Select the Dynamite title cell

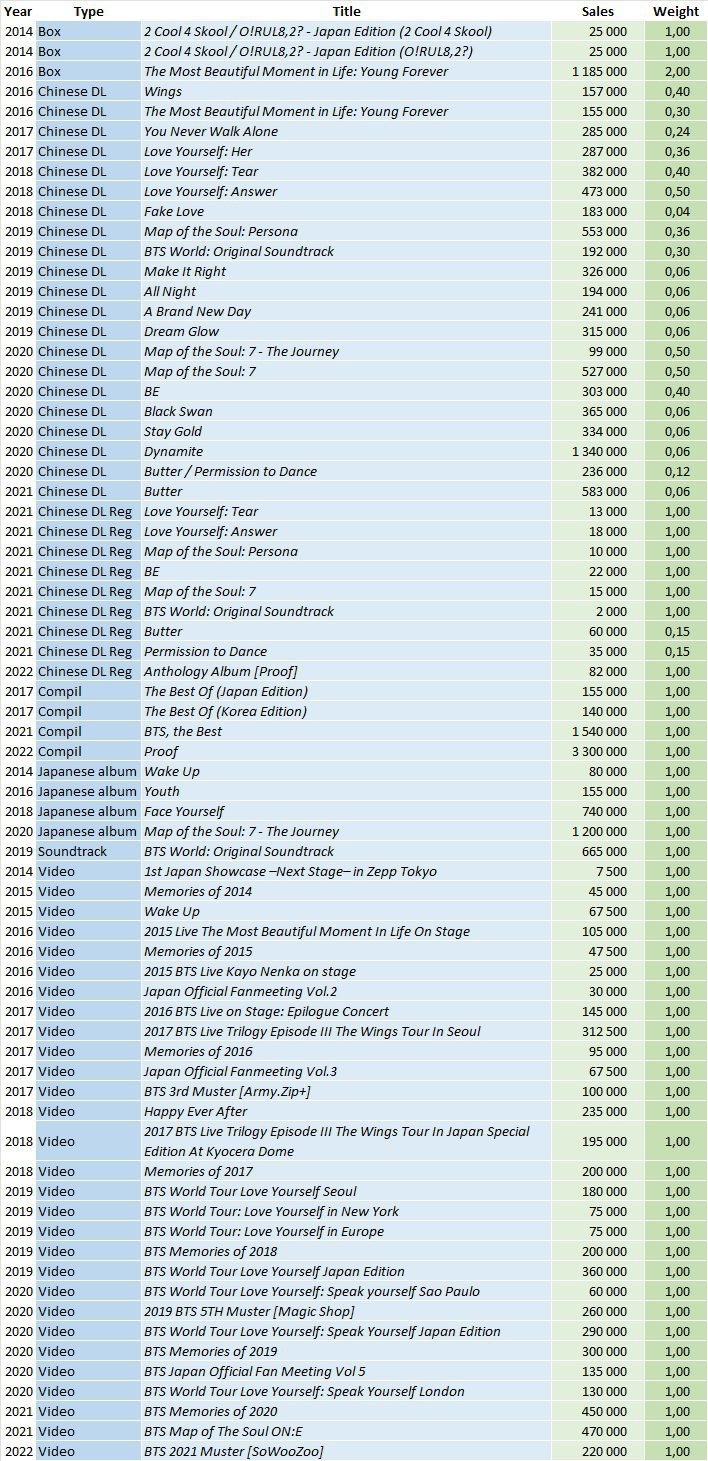(x=173, y=451)
